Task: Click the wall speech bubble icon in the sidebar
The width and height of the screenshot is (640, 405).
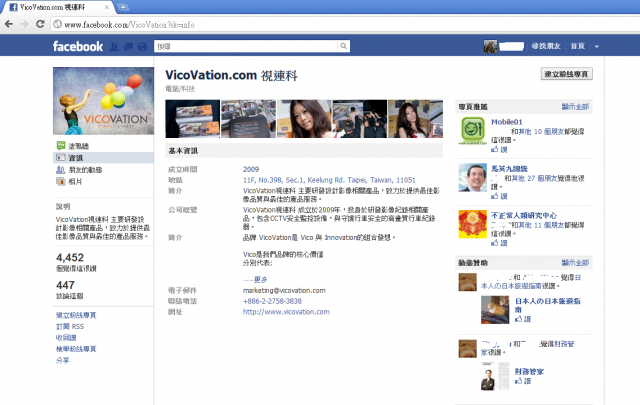Action: click(x=60, y=145)
